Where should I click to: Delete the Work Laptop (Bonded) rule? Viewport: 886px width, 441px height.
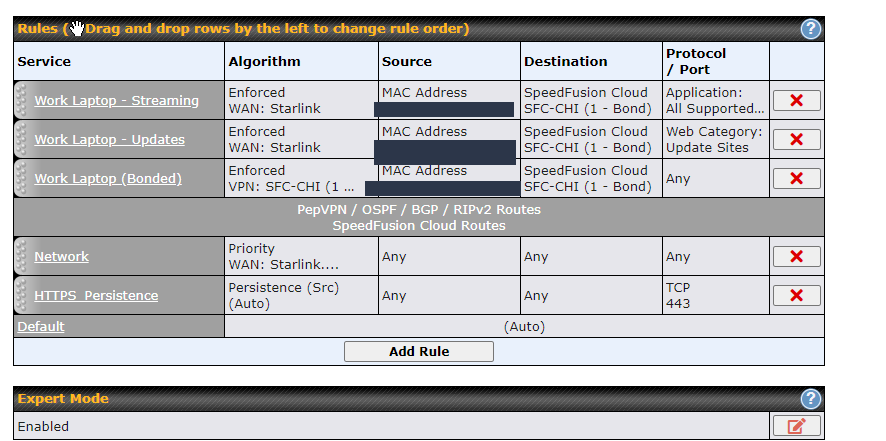pyautogui.click(x=796, y=178)
